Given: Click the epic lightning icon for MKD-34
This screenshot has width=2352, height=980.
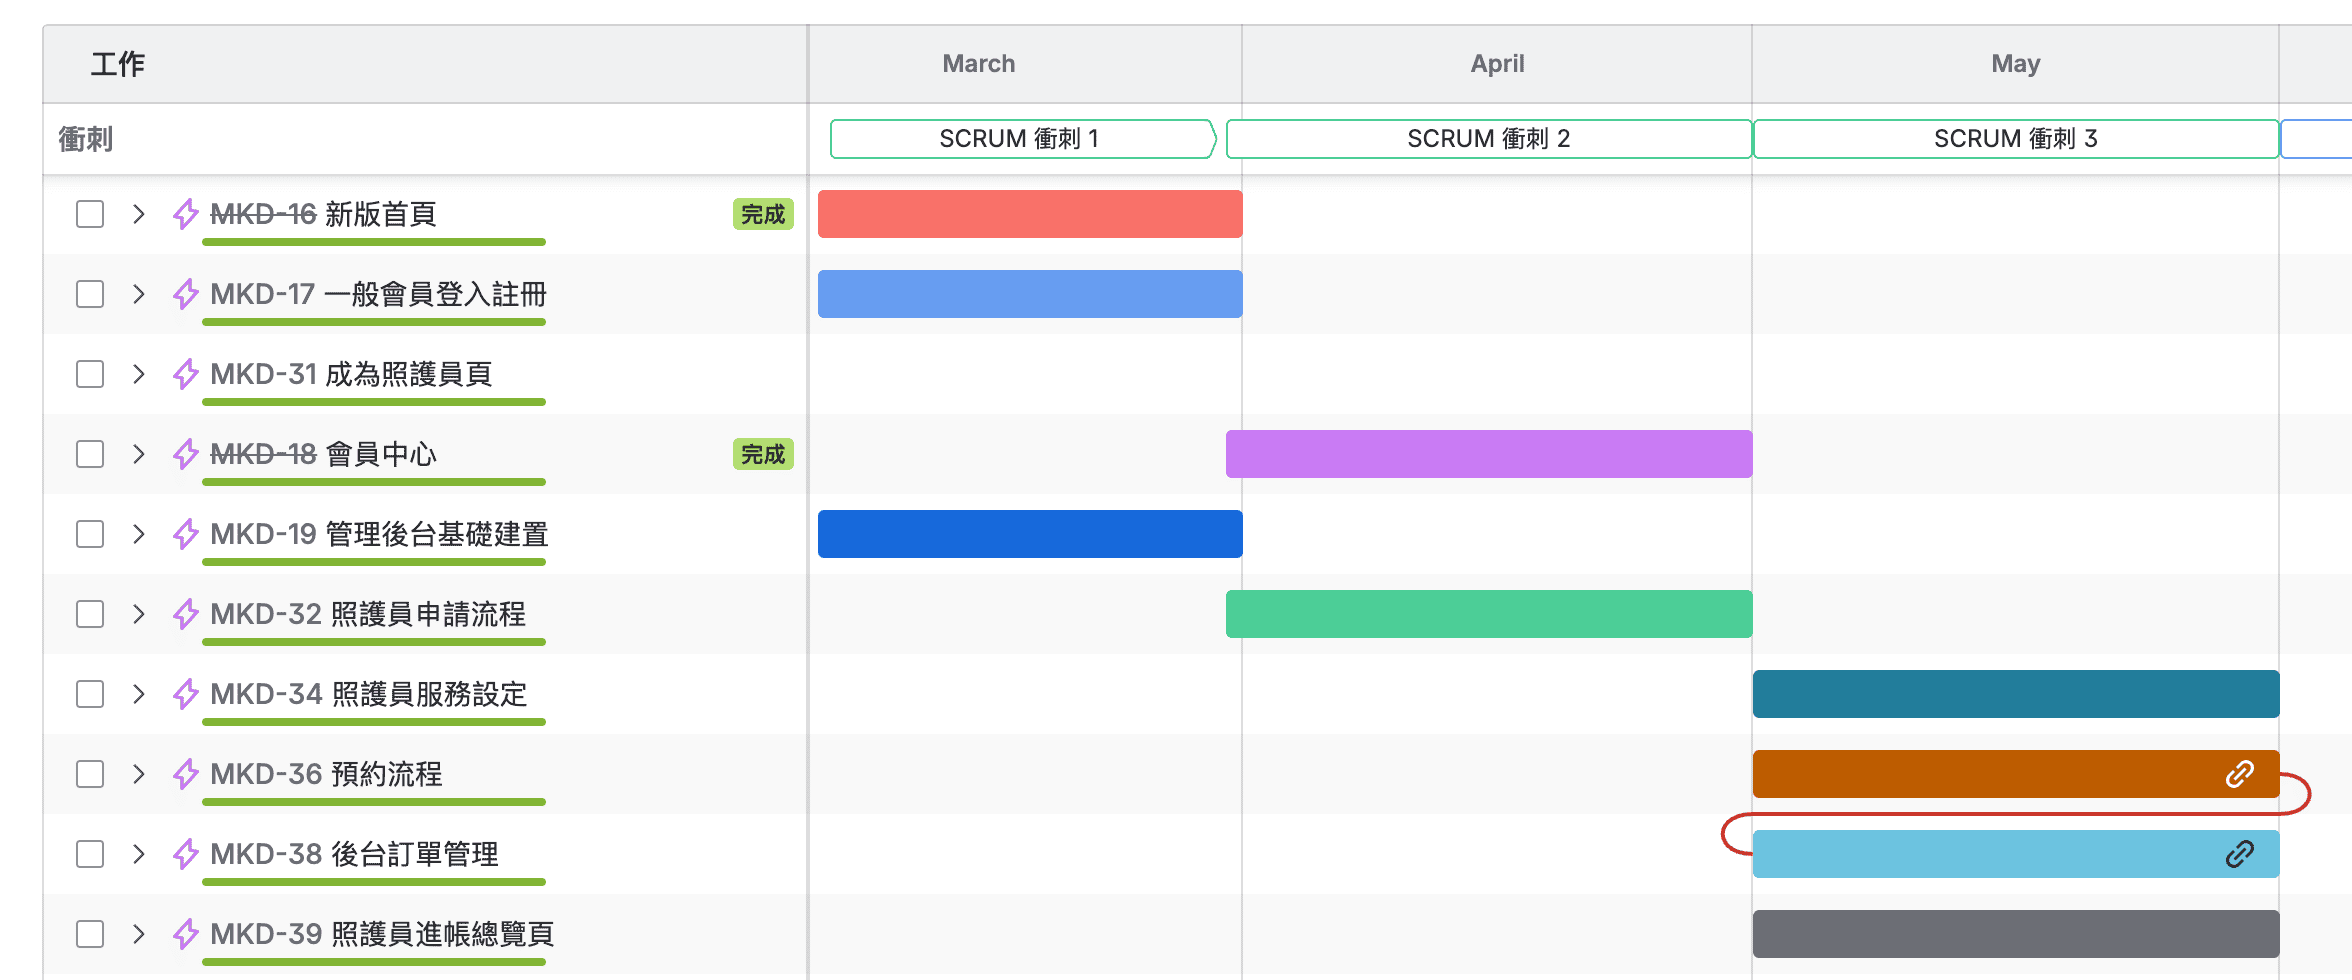Looking at the screenshot, I should (x=186, y=694).
